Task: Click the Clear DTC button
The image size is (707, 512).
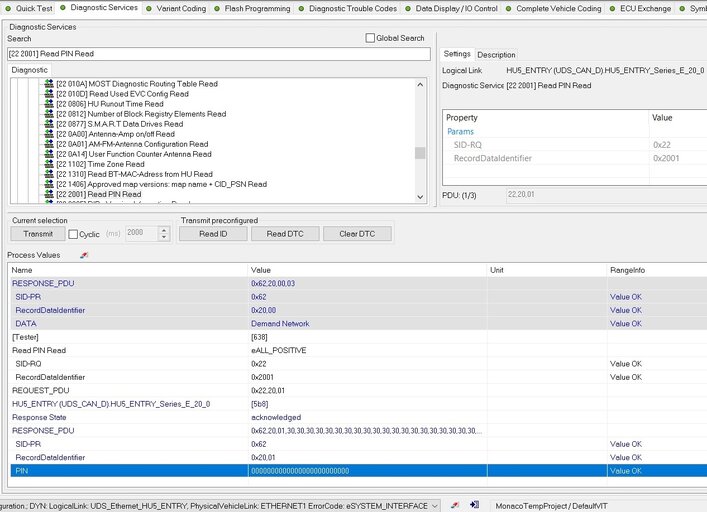Action: coord(356,234)
